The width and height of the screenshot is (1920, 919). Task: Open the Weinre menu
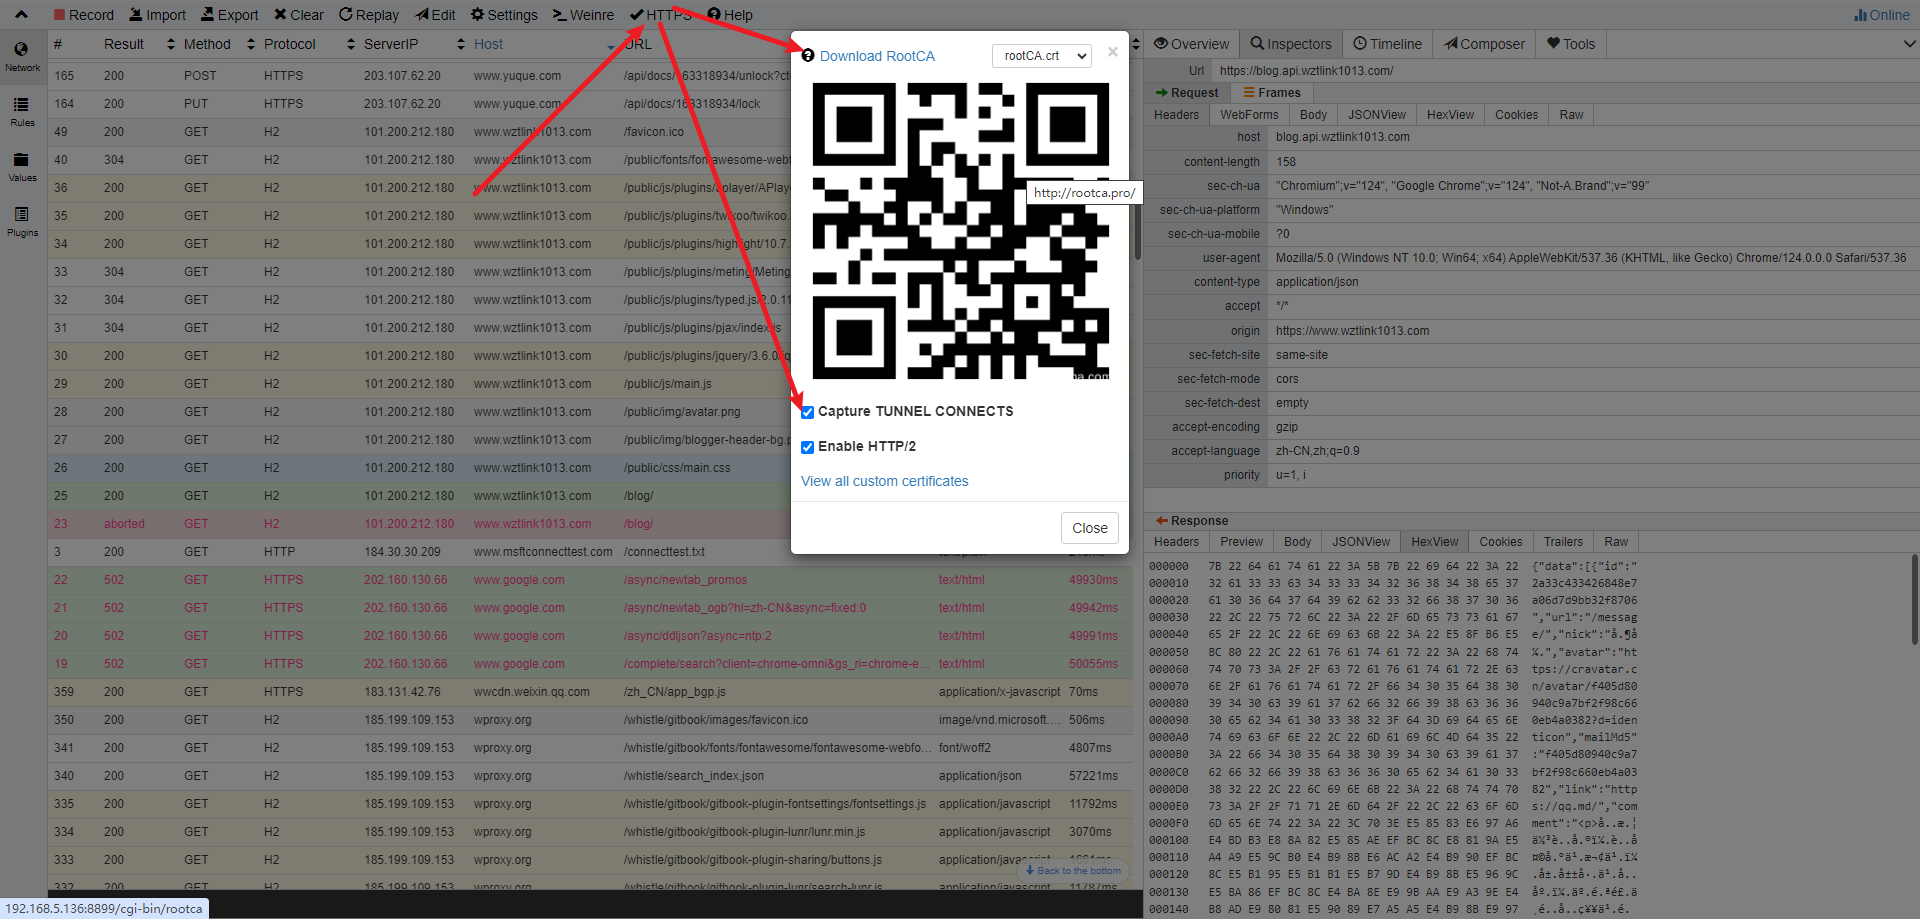coord(584,15)
